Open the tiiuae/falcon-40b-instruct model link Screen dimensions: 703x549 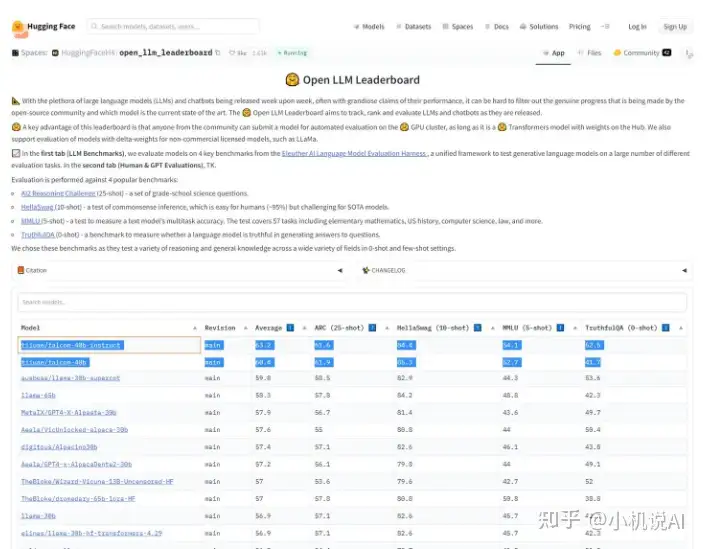coord(71,345)
